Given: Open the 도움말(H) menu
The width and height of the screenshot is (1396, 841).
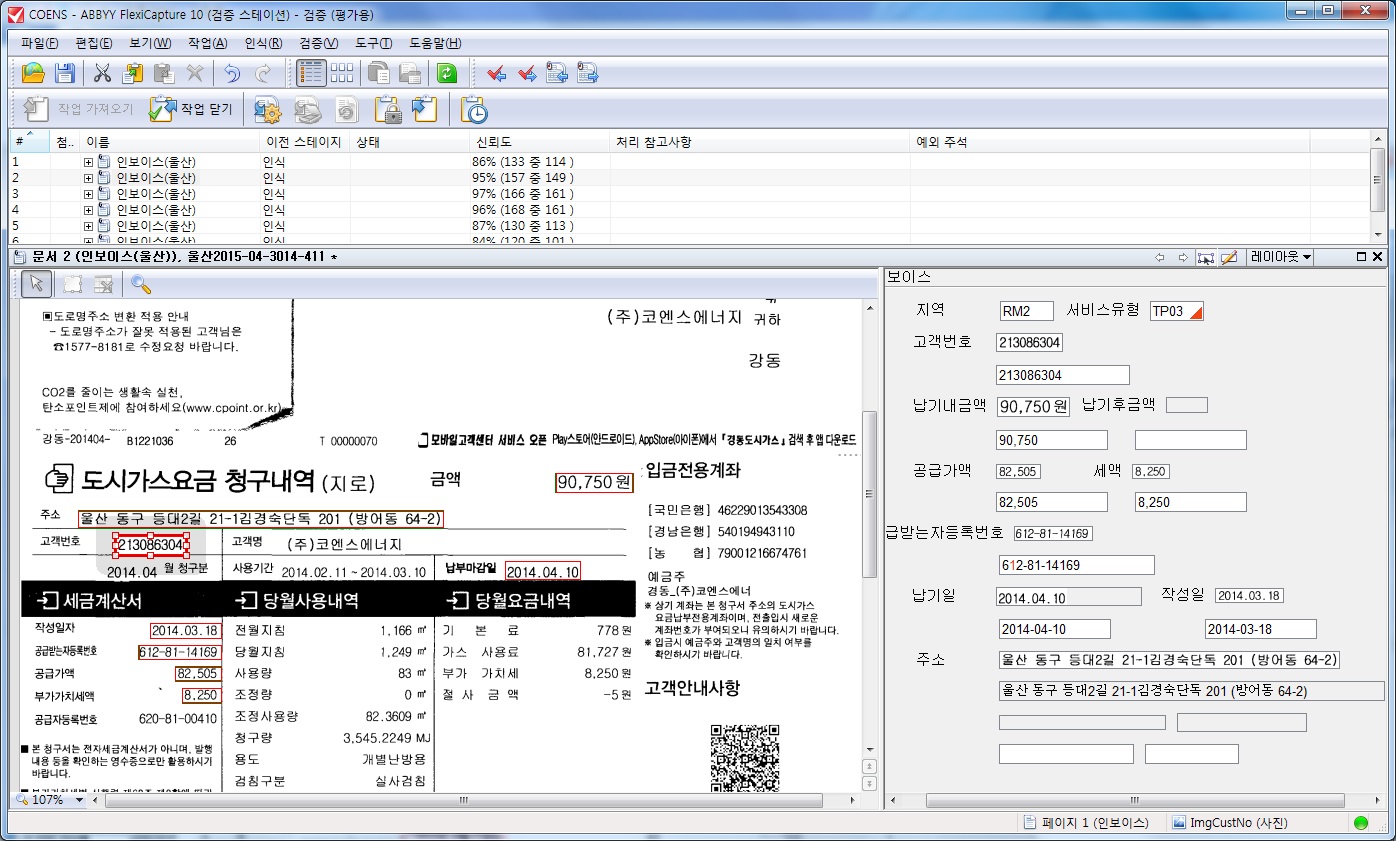Looking at the screenshot, I should (435, 43).
